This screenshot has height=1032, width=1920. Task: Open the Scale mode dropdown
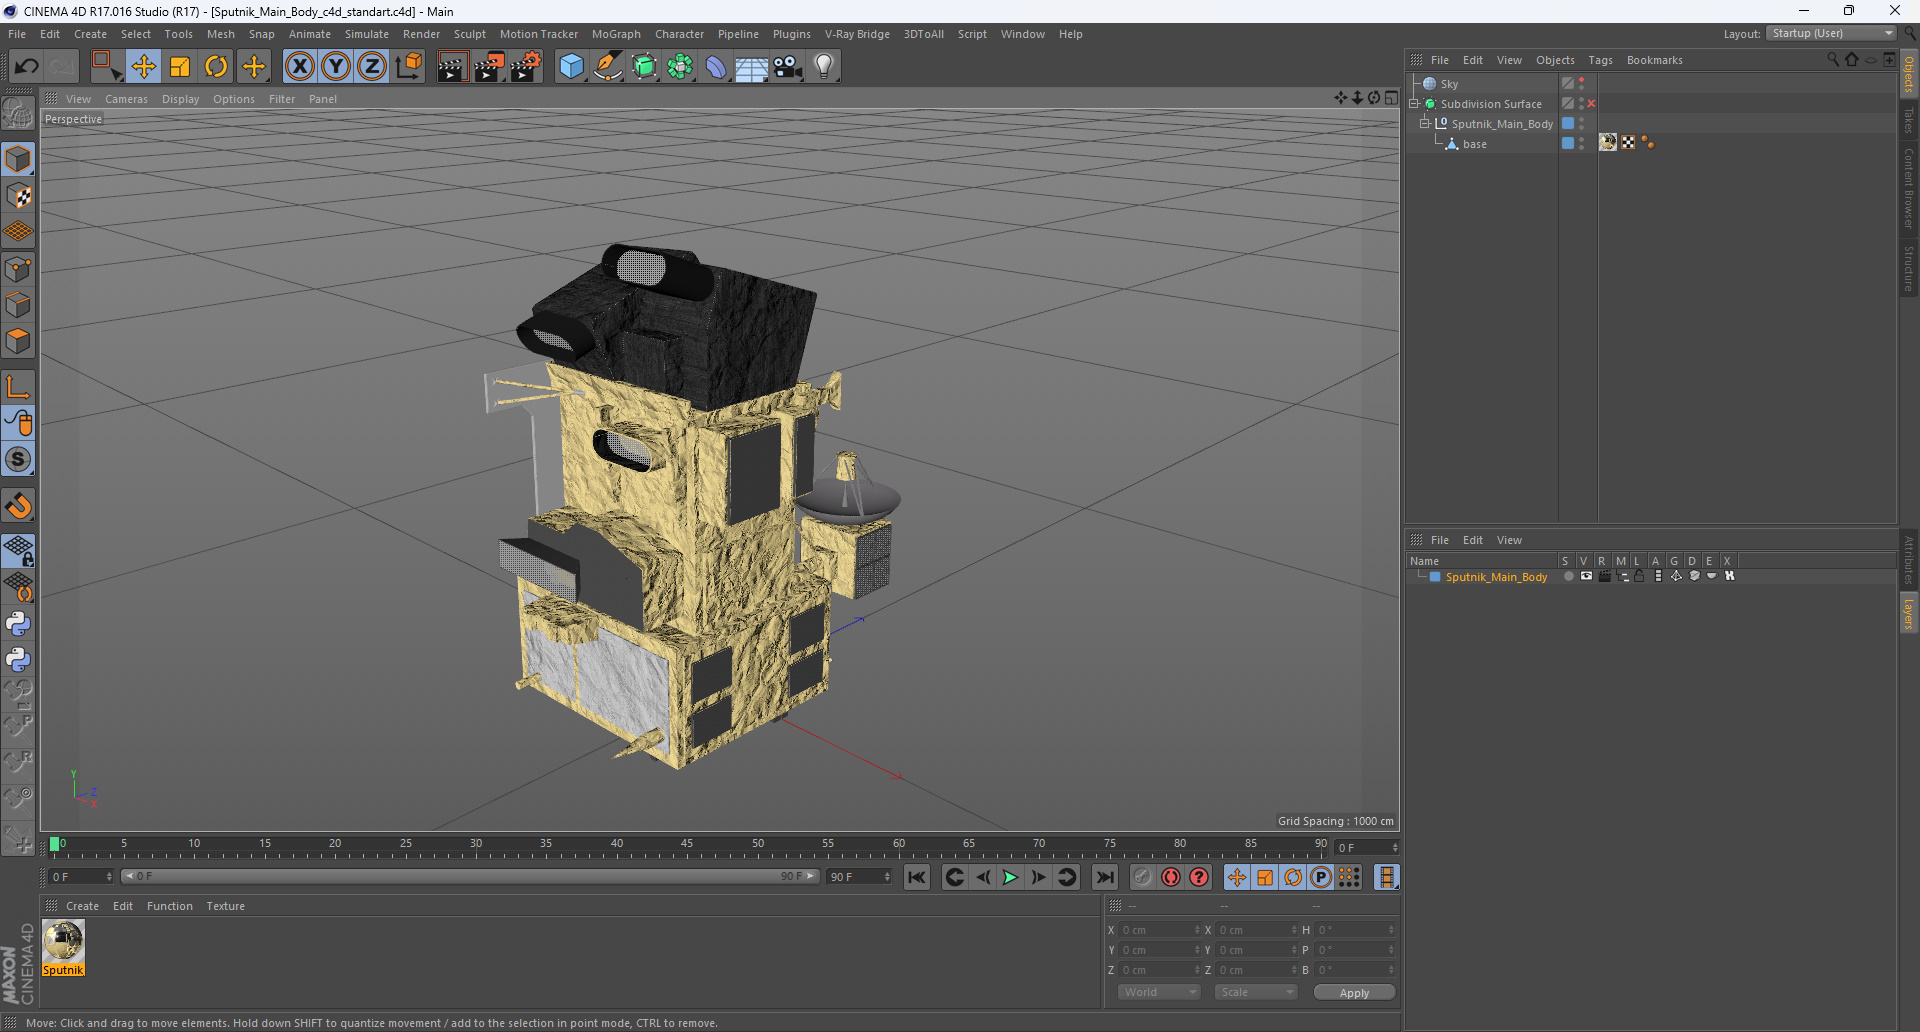tap(1256, 992)
